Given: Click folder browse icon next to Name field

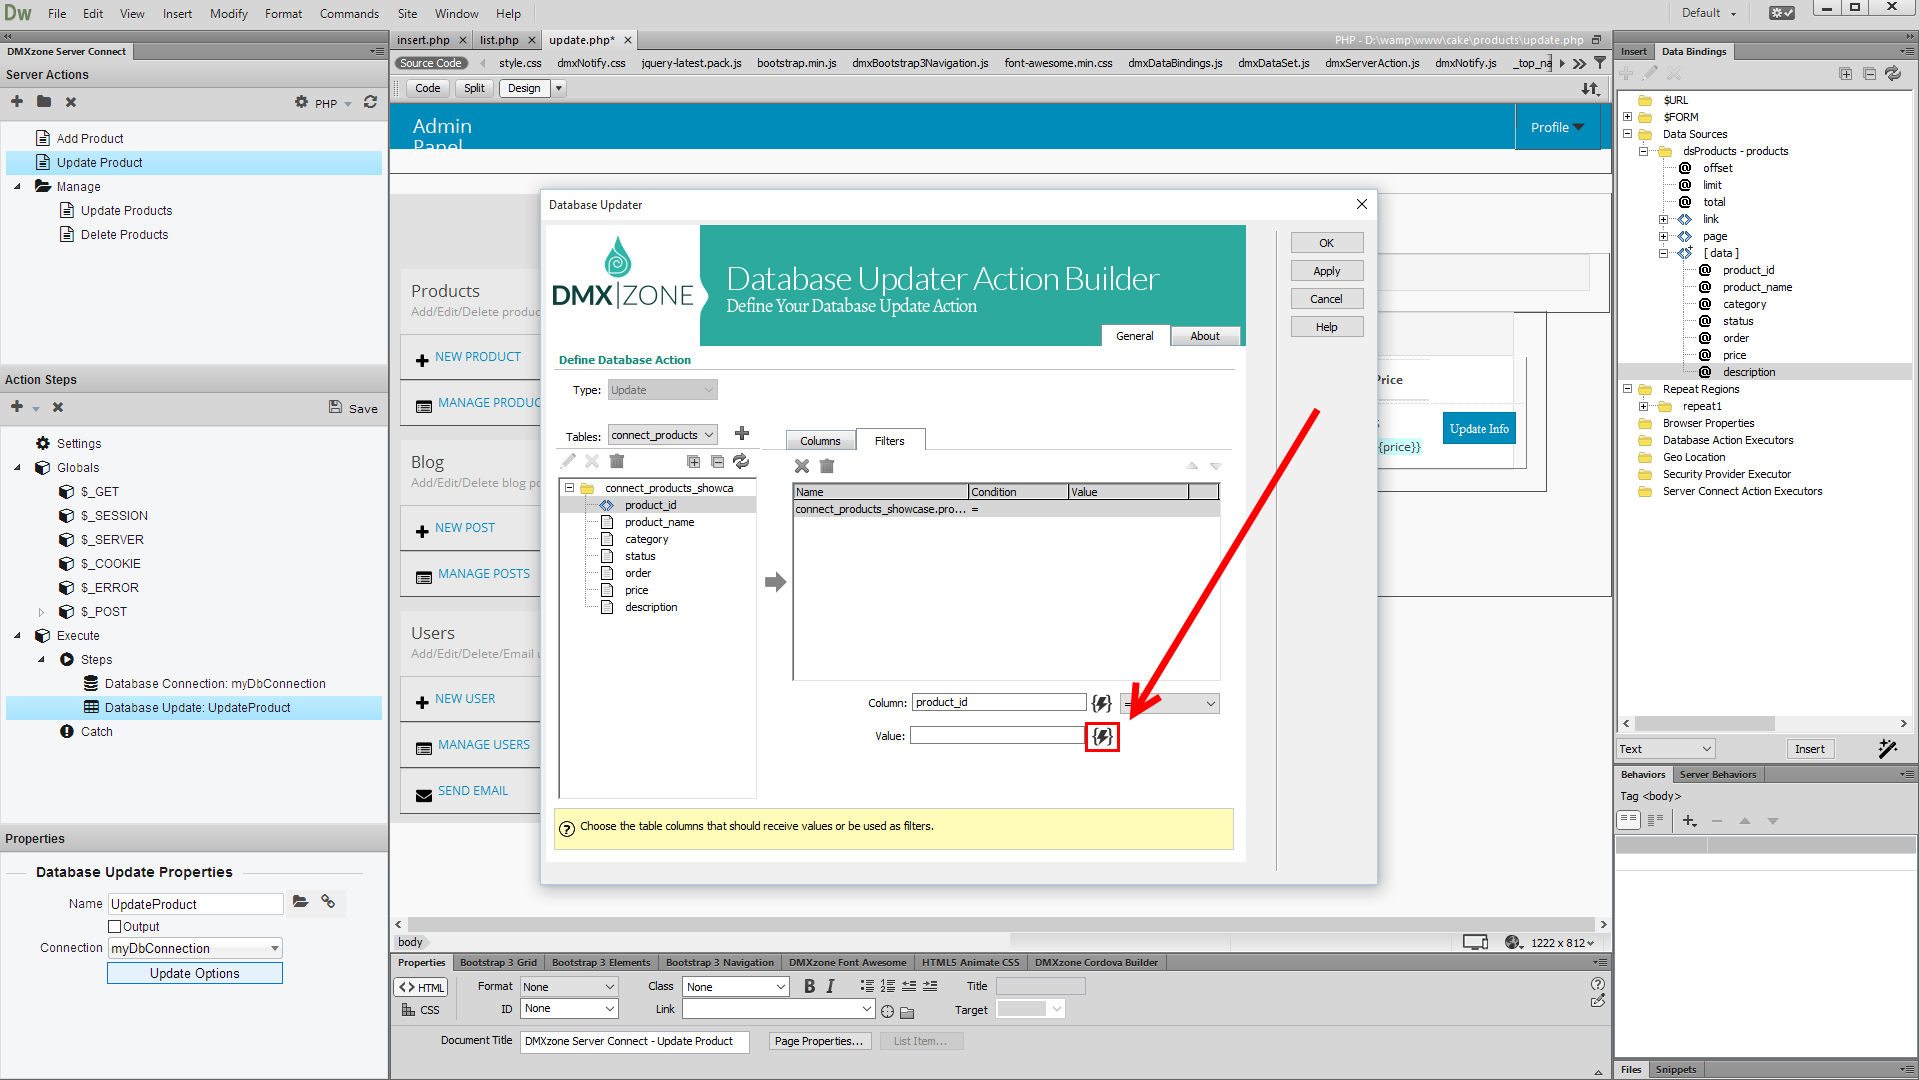Looking at the screenshot, I should [300, 902].
